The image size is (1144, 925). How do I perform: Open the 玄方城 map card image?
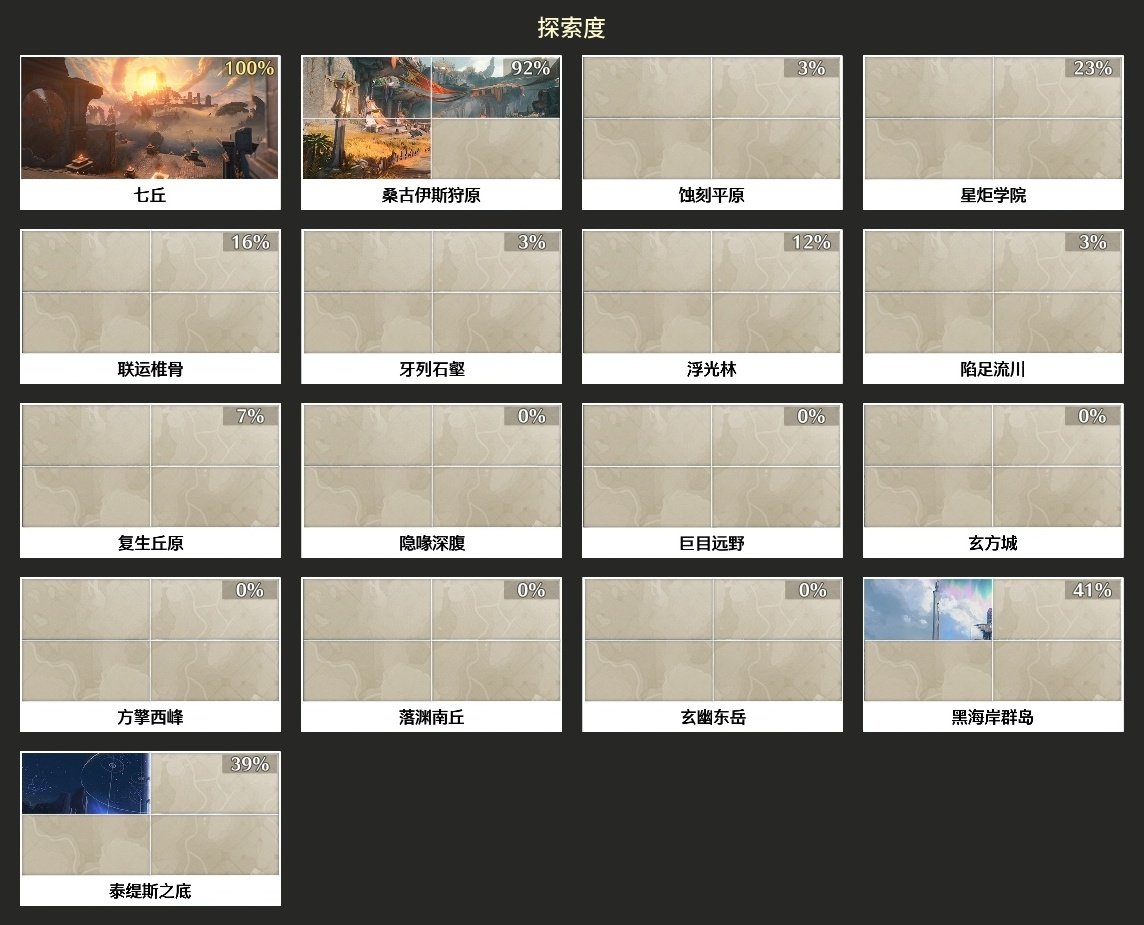click(993, 465)
